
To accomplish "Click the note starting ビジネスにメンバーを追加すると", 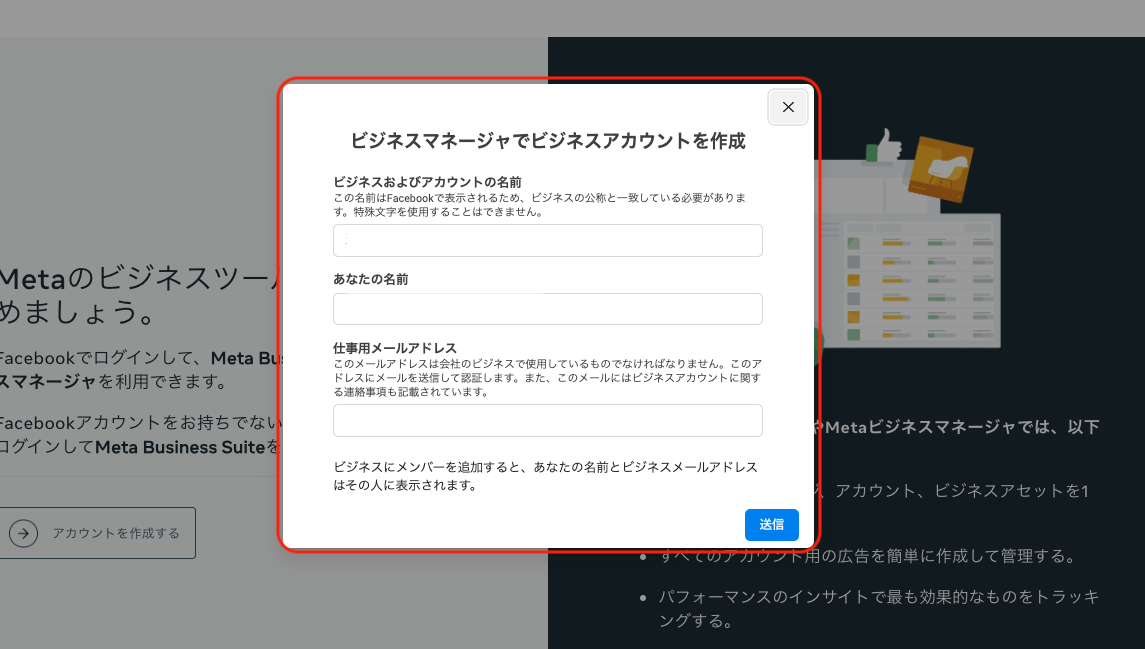I will 545,476.
